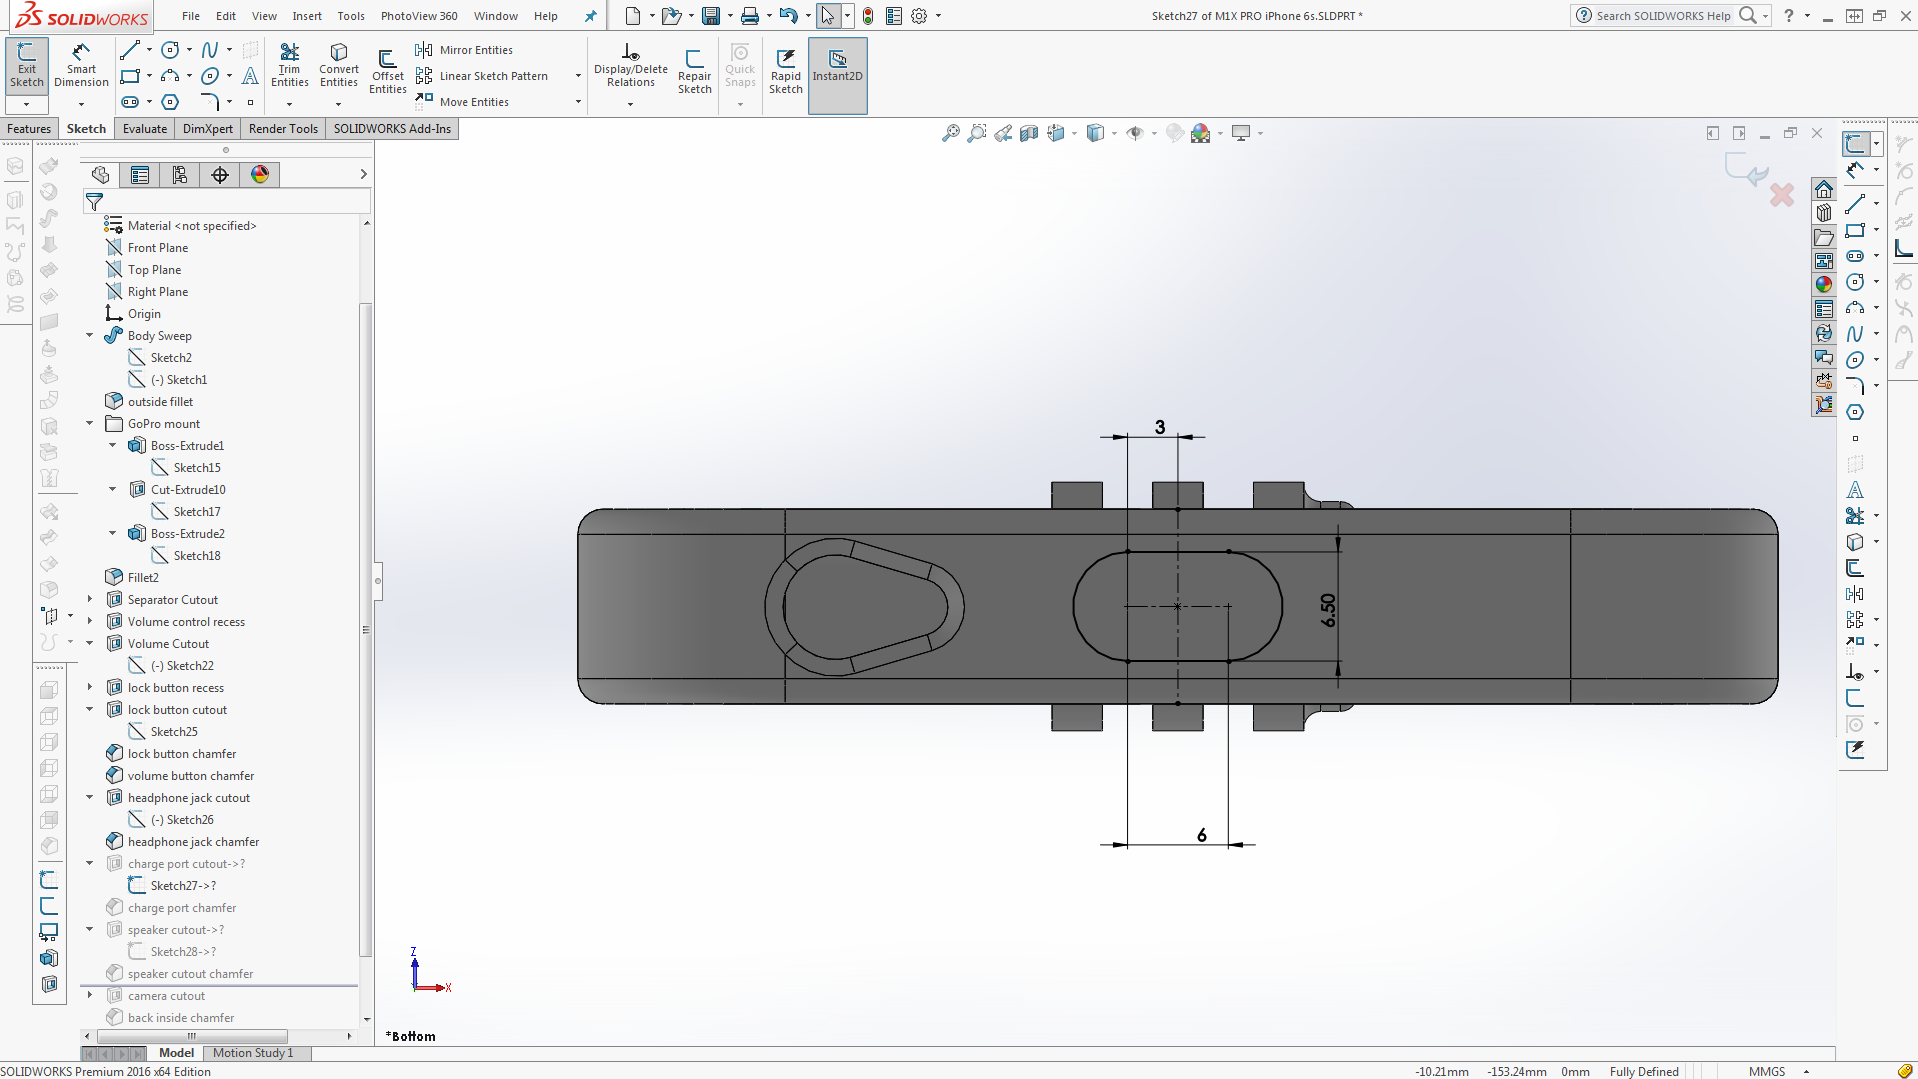The image size is (1918, 1079).
Task: Open the ConfigurationManager tab
Action: pyautogui.click(x=180, y=175)
